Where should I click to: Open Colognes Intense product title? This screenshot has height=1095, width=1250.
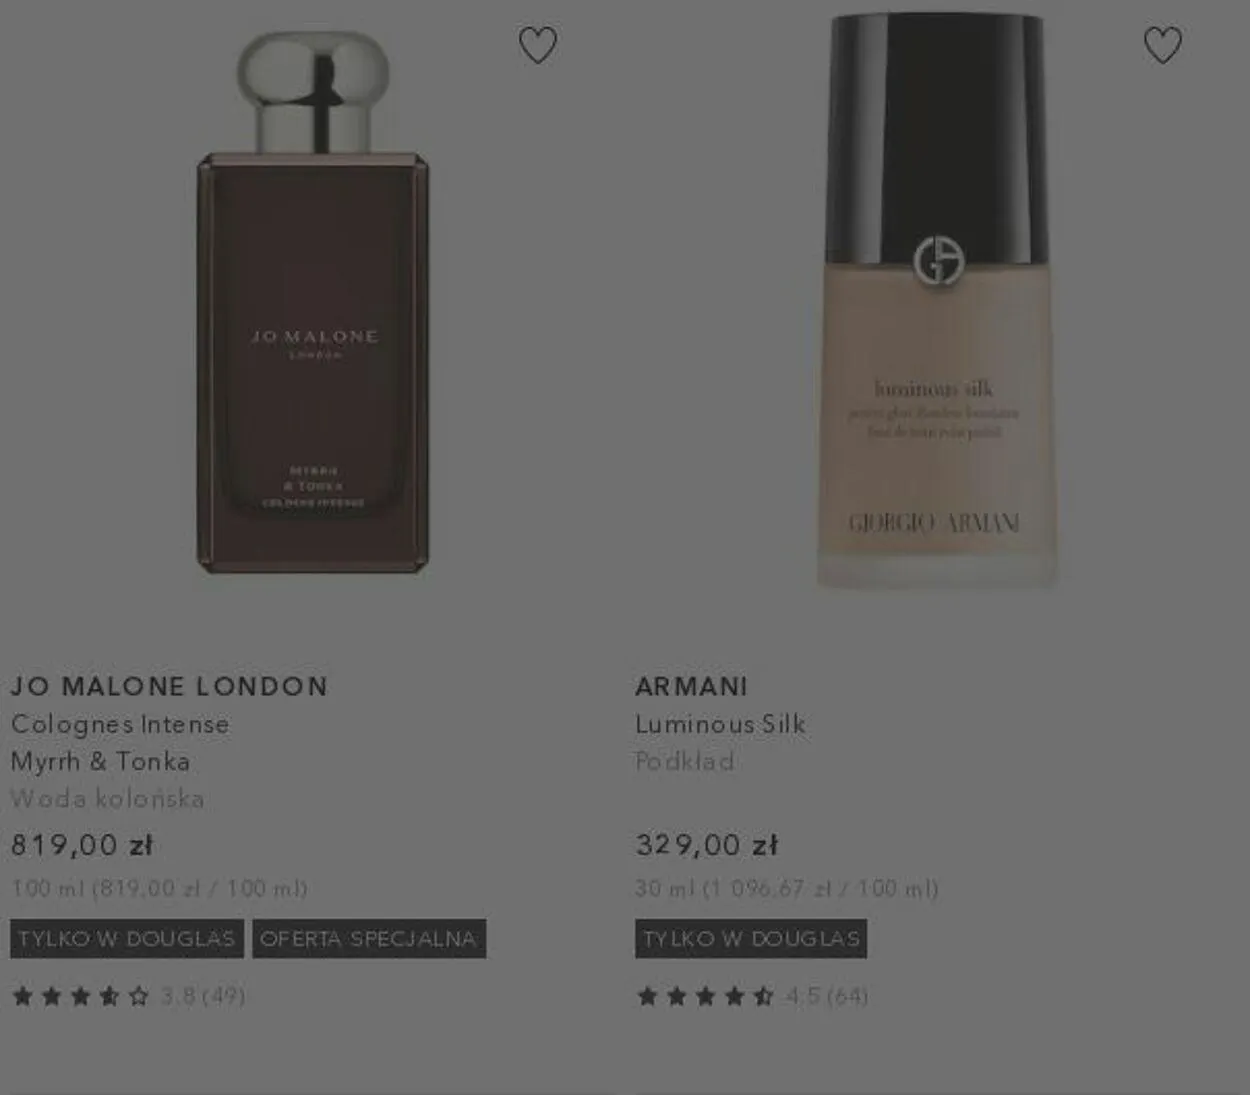(120, 724)
